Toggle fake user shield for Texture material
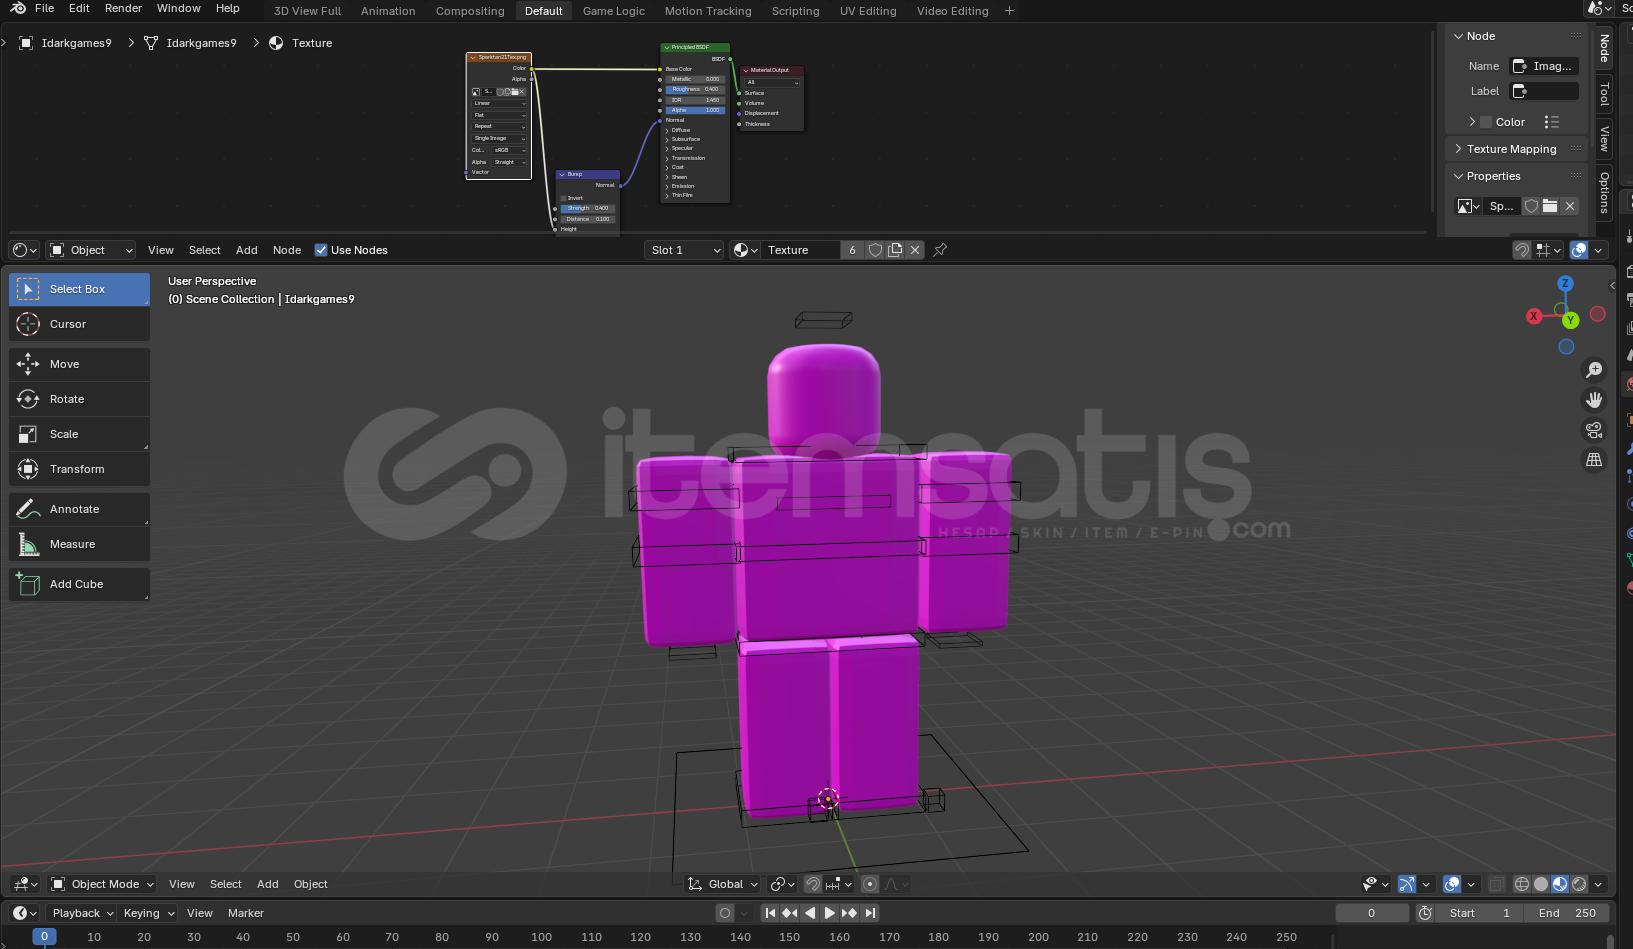Screen dimensions: 1633x949 pyautogui.click(x=875, y=250)
